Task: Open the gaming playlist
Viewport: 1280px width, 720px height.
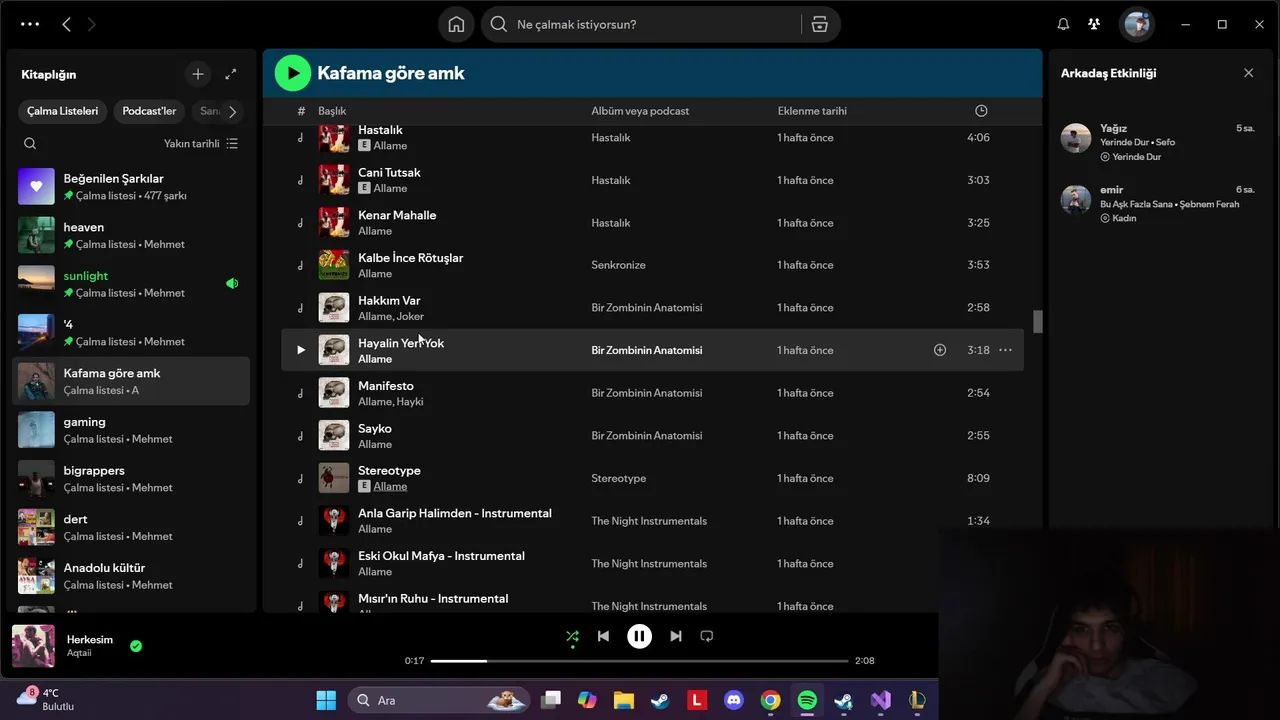Action: (131, 430)
